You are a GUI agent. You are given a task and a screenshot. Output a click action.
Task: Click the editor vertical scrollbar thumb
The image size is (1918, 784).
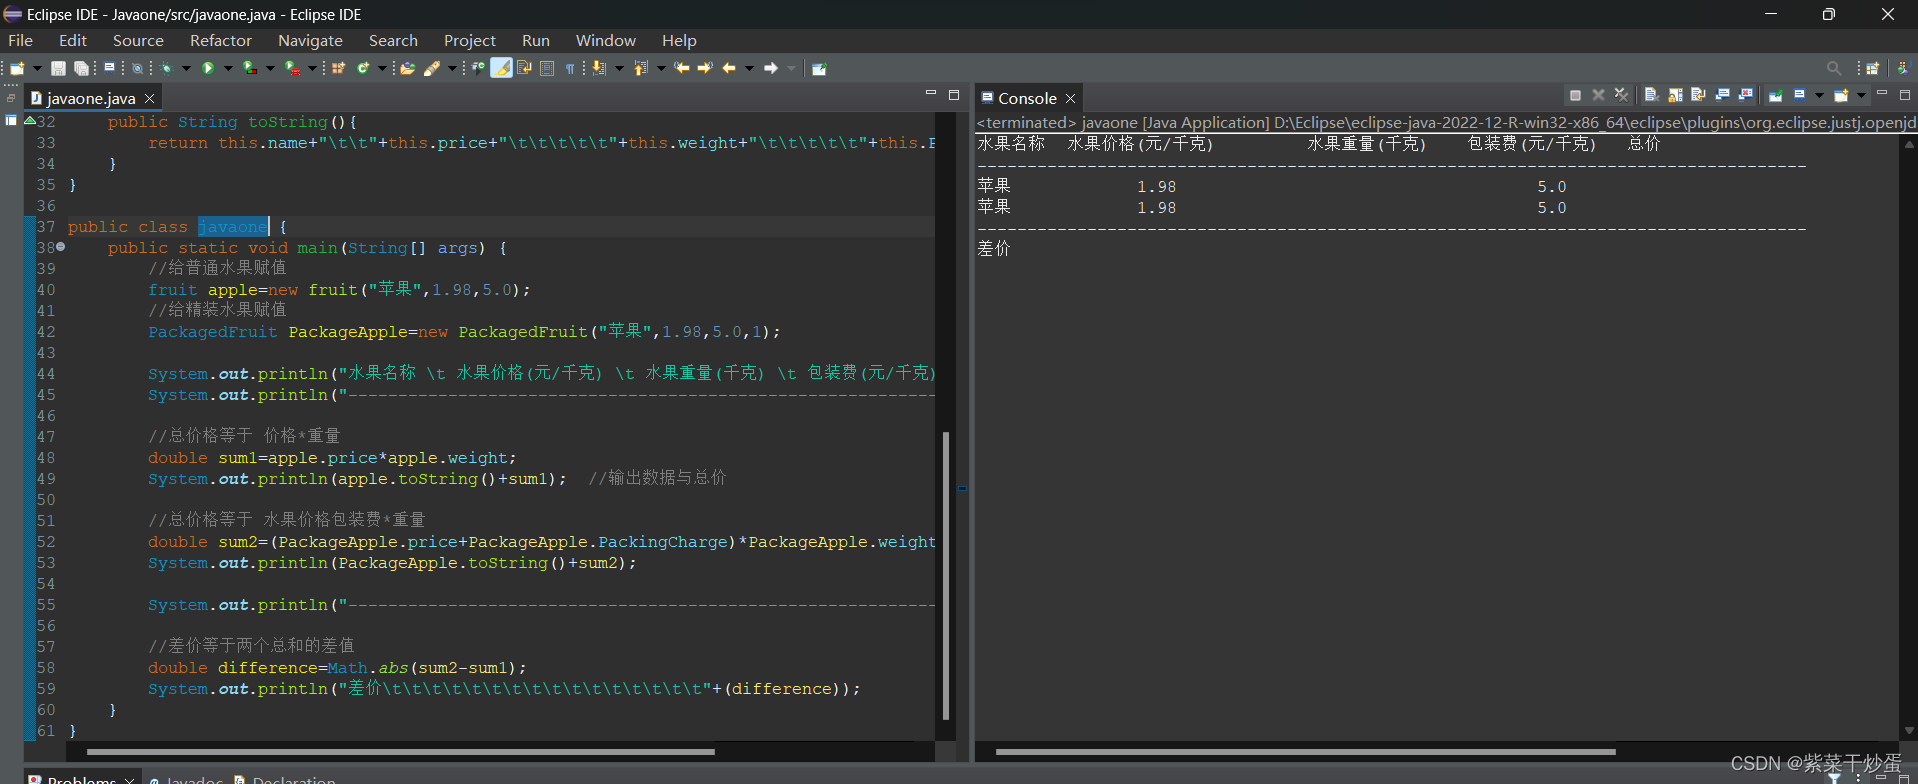(945, 575)
